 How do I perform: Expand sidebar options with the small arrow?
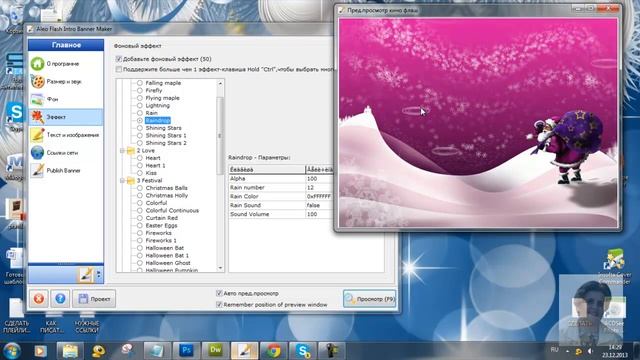point(98,275)
